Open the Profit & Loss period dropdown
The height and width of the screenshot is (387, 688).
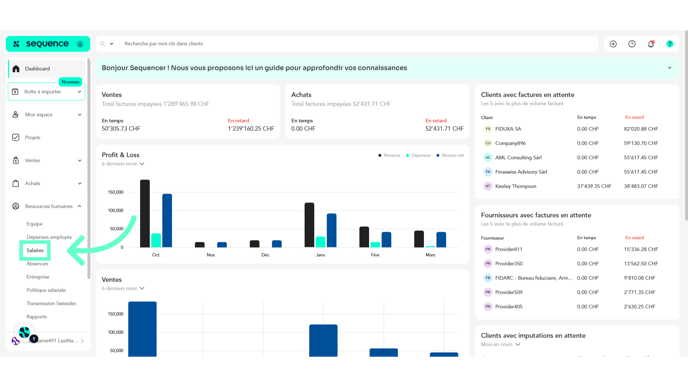tap(123, 164)
